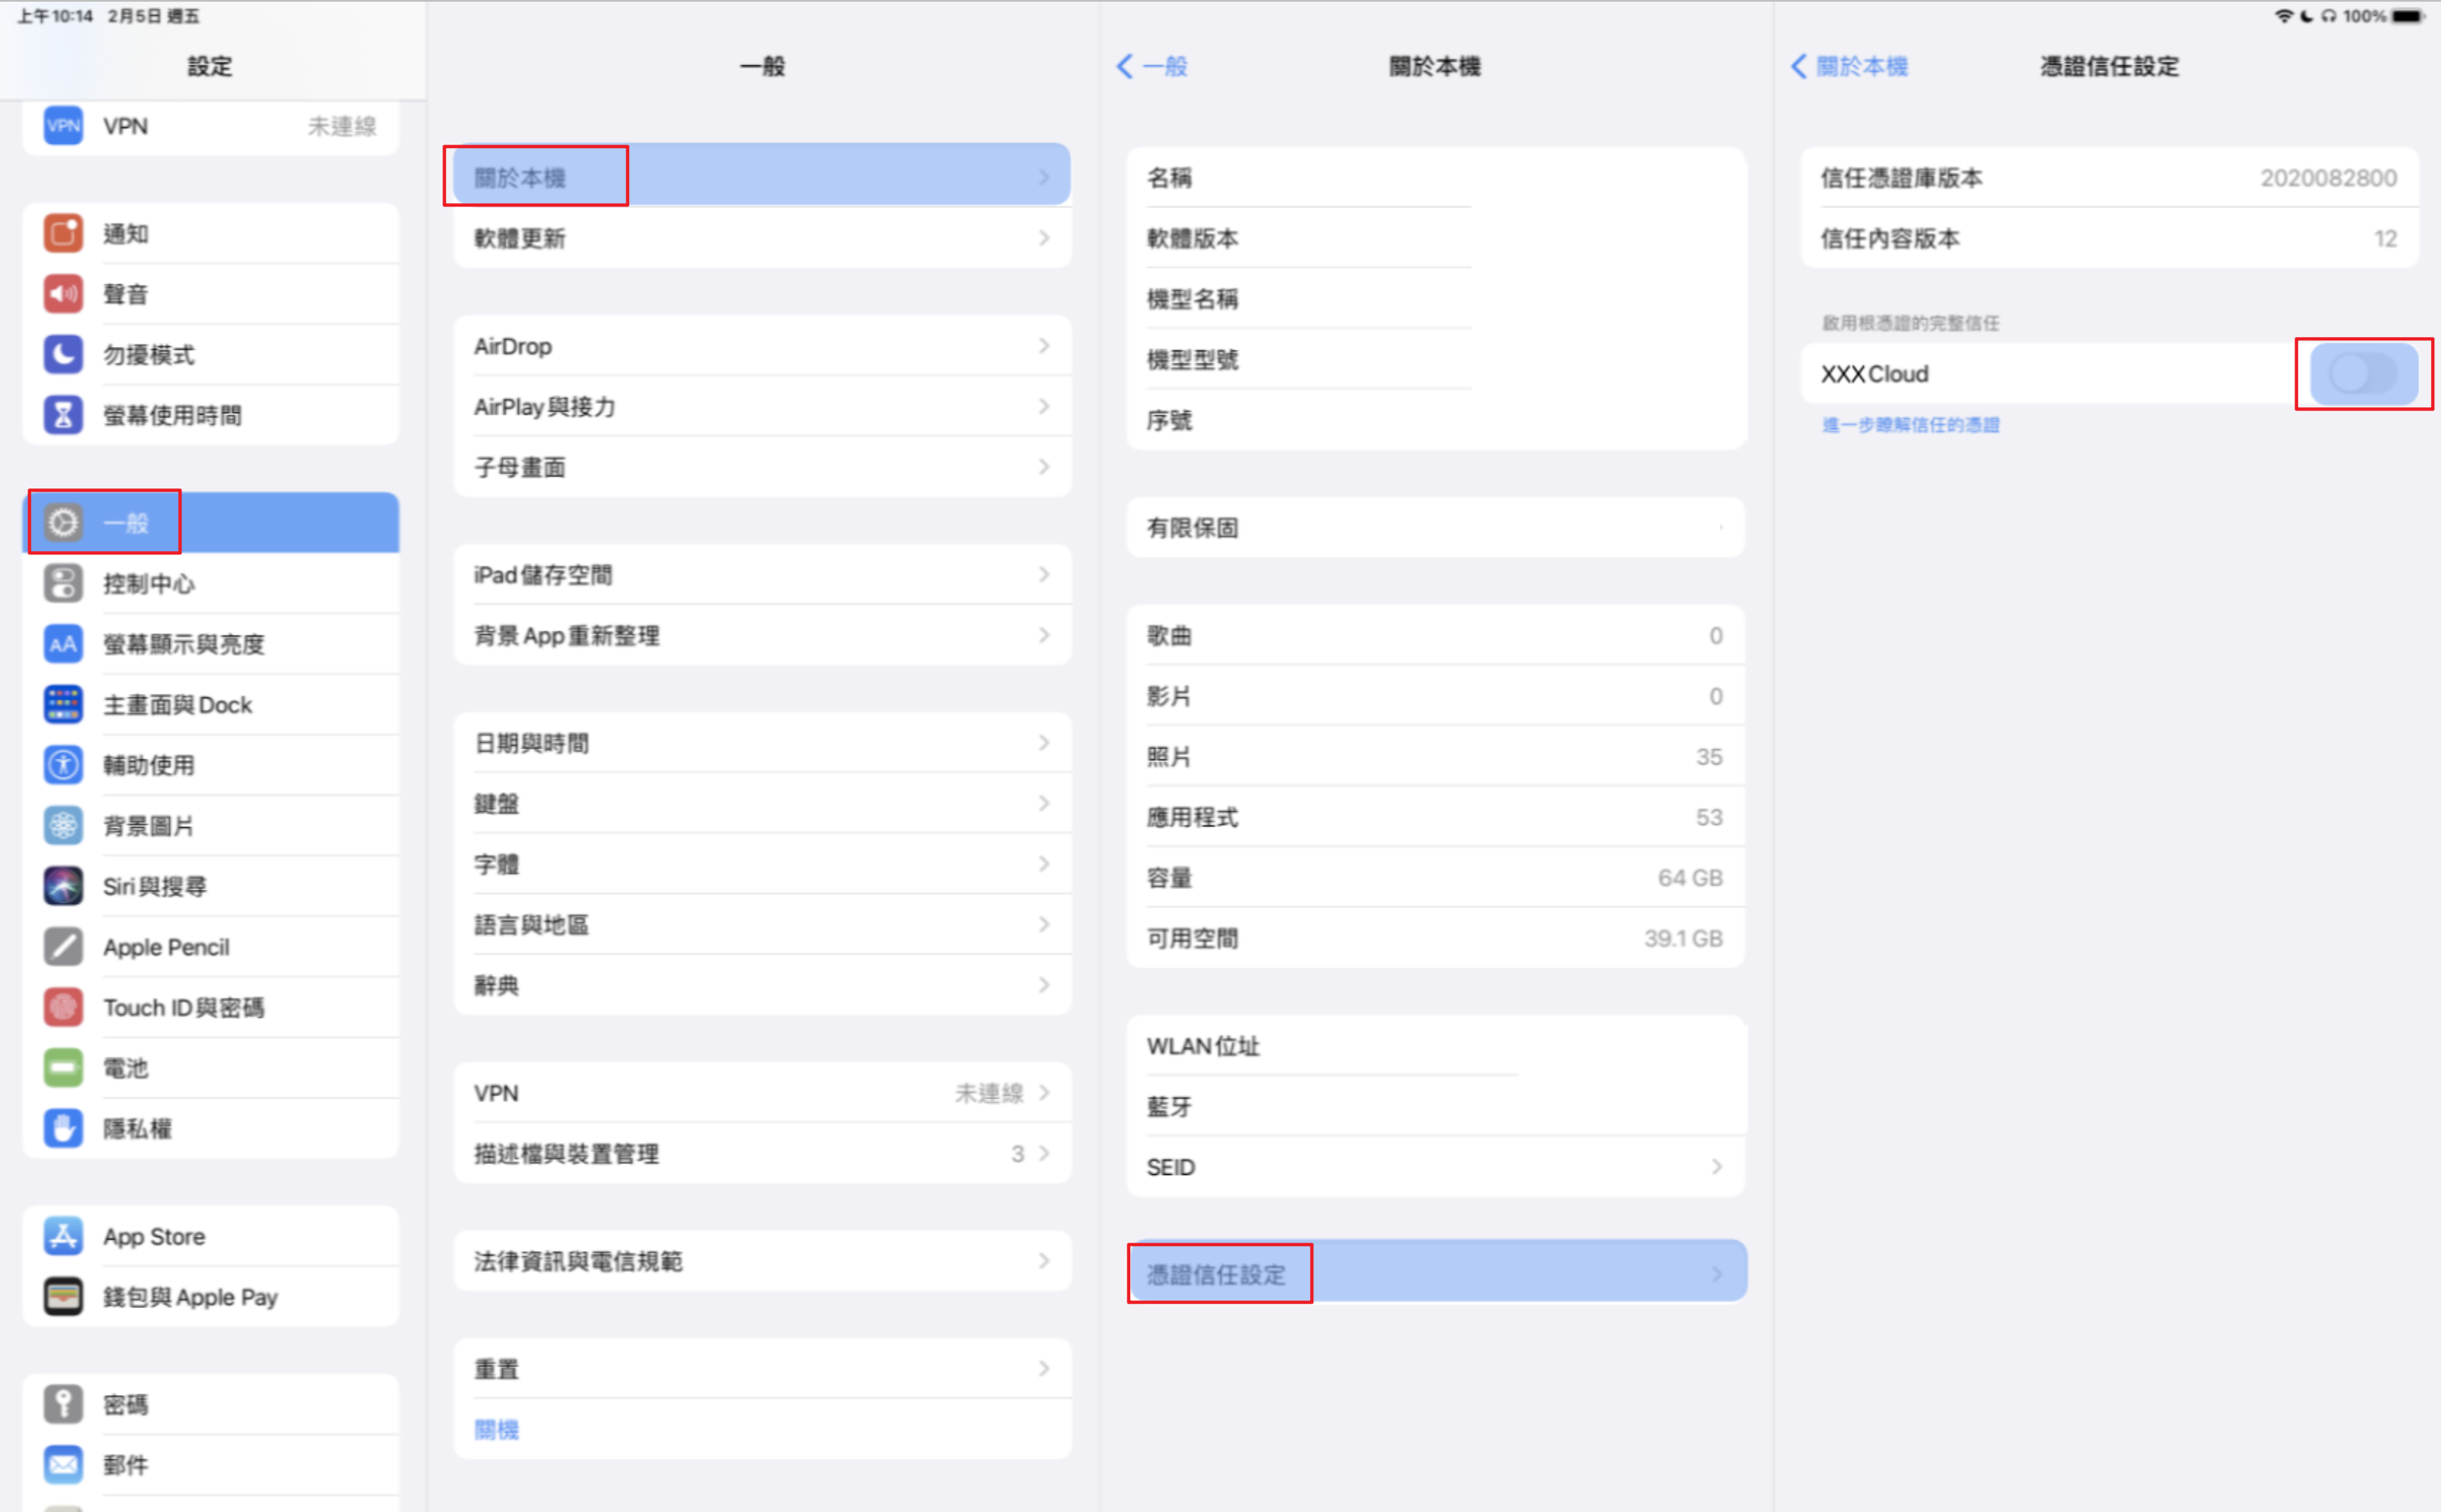Open Screen Time (螢幕使用時間) hourglass icon
This screenshot has width=2441, height=1512.
click(x=63, y=415)
